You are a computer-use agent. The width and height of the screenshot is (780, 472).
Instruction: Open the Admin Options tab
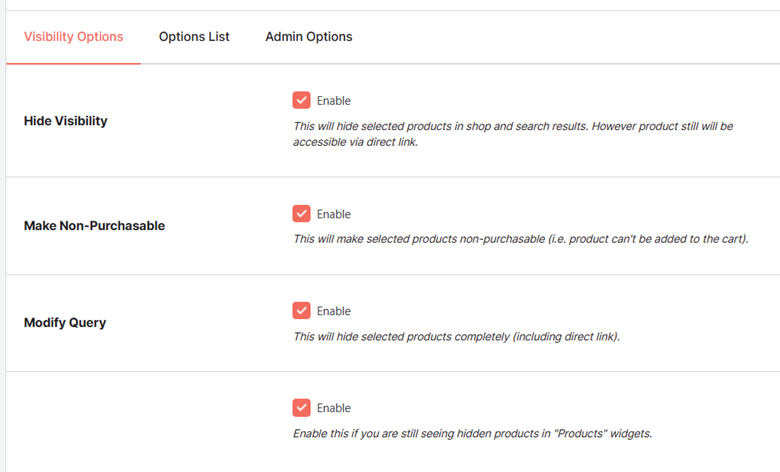[308, 37]
